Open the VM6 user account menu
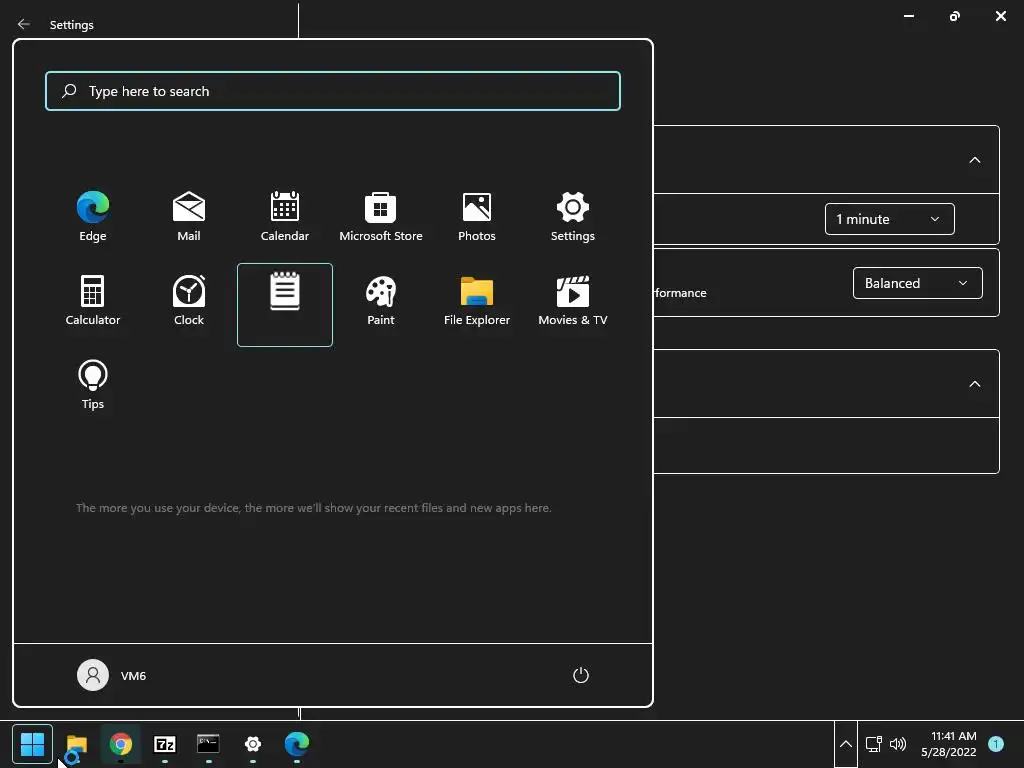 point(112,675)
